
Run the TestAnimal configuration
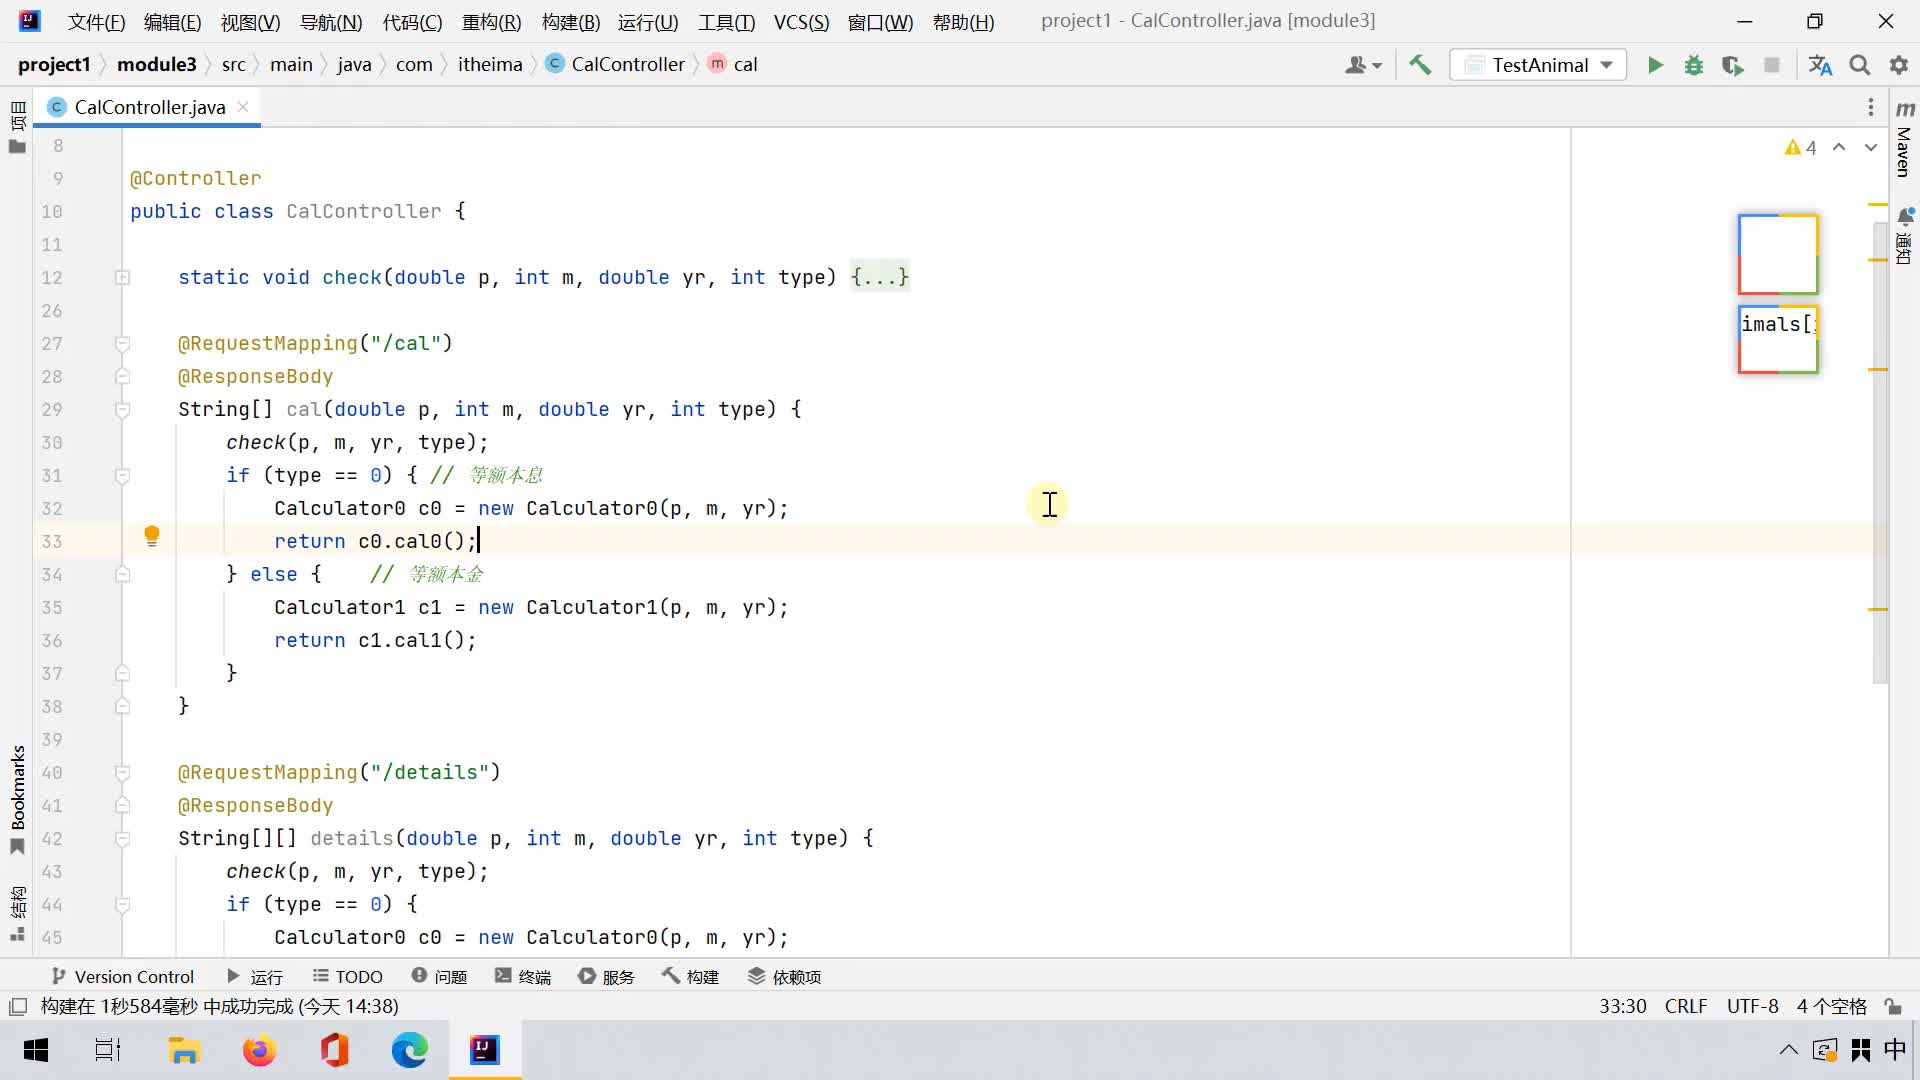click(x=1655, y=65)
